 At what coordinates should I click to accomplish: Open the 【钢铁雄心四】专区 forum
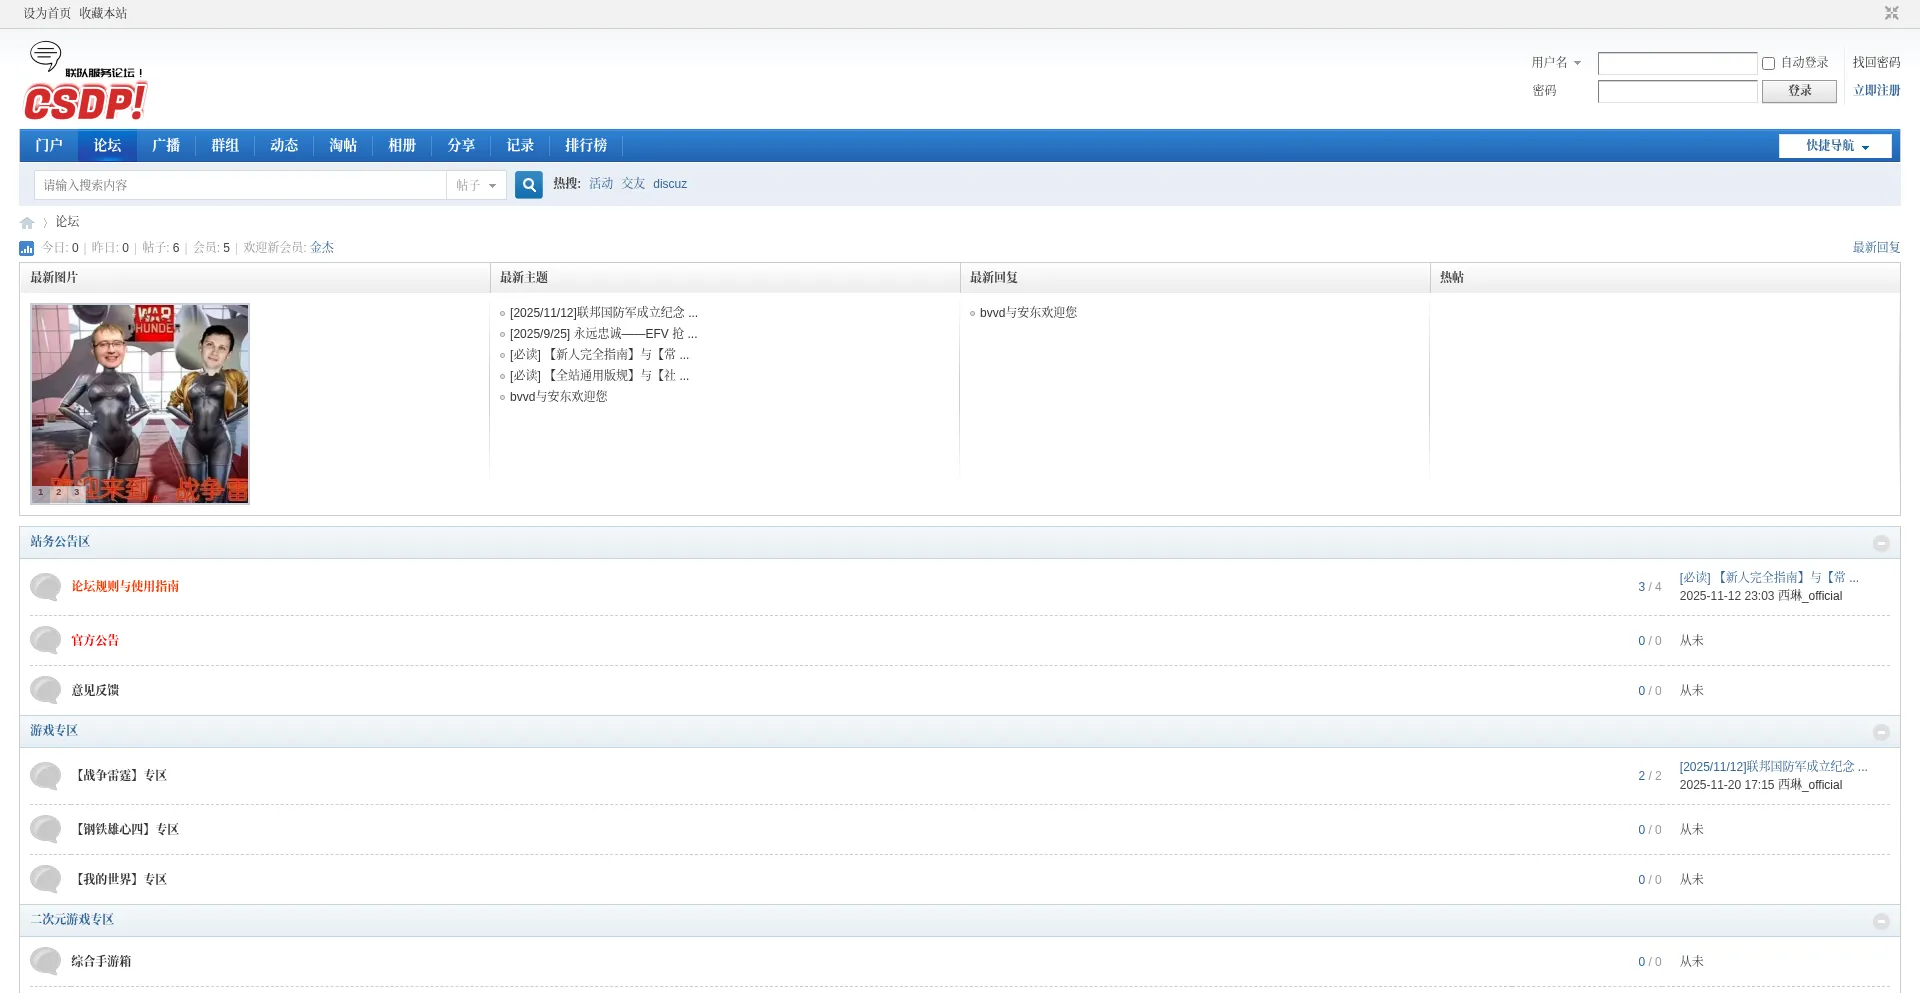click(x=125, y=830)
